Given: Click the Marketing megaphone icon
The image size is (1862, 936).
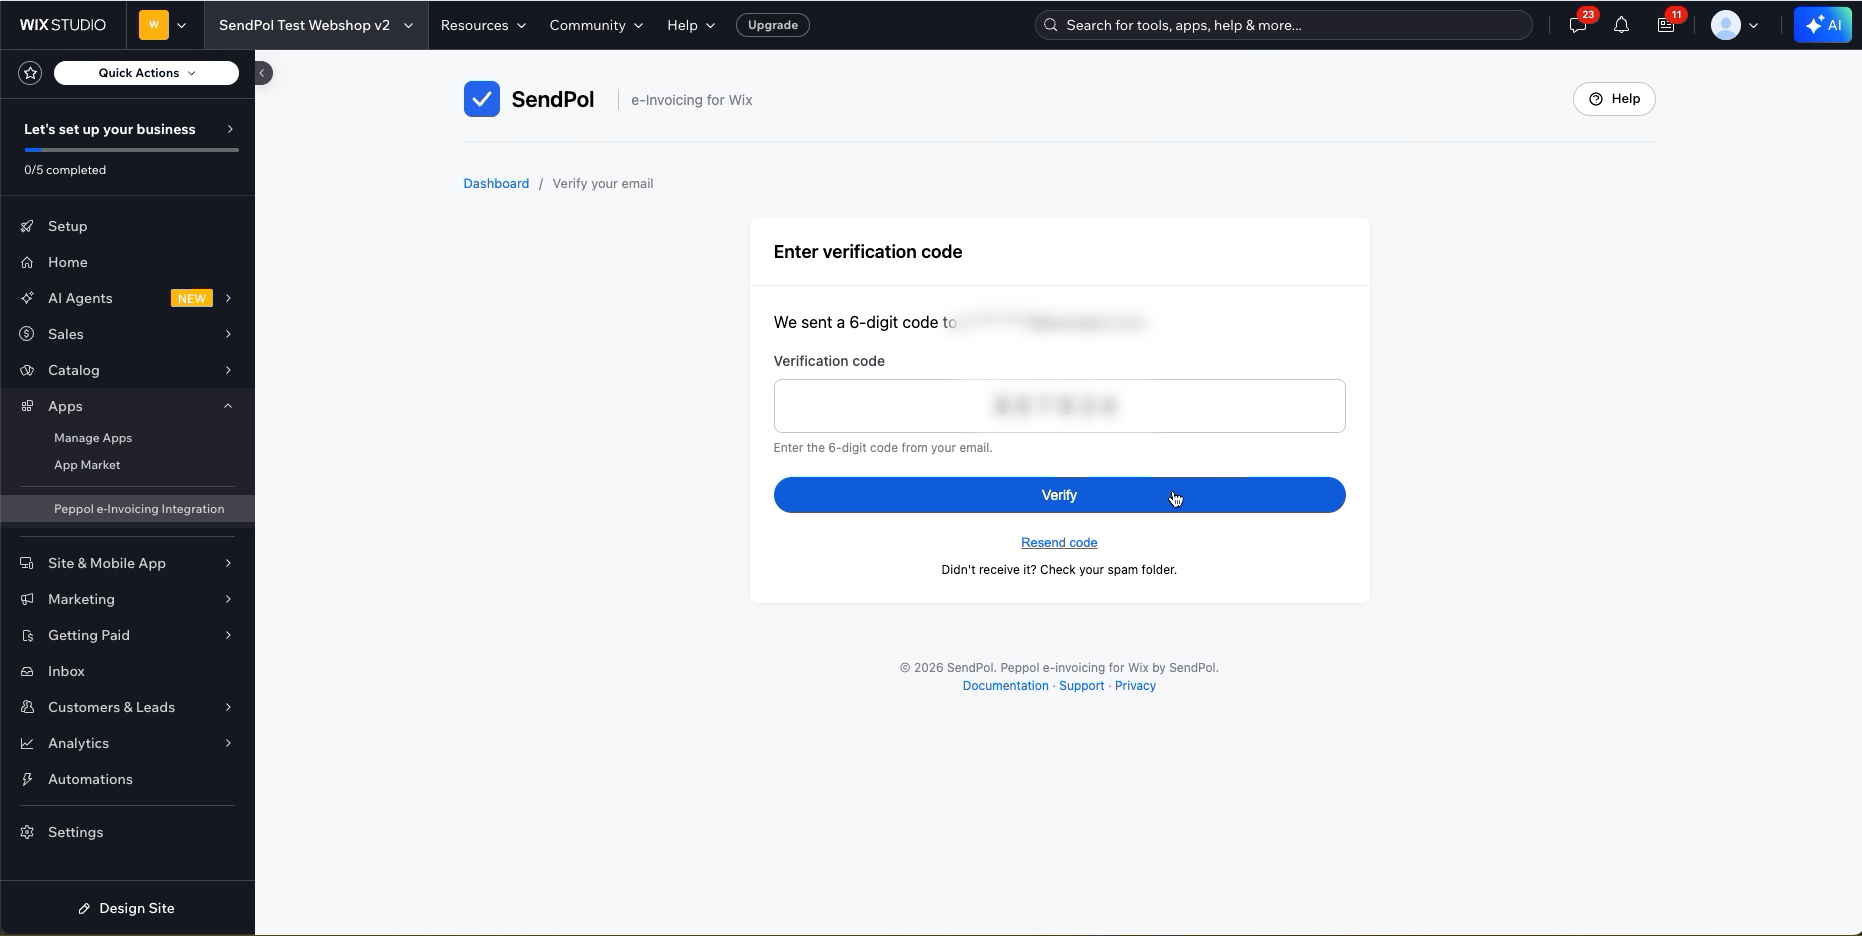Looking at the screenshot, I should tap(27, 599).
